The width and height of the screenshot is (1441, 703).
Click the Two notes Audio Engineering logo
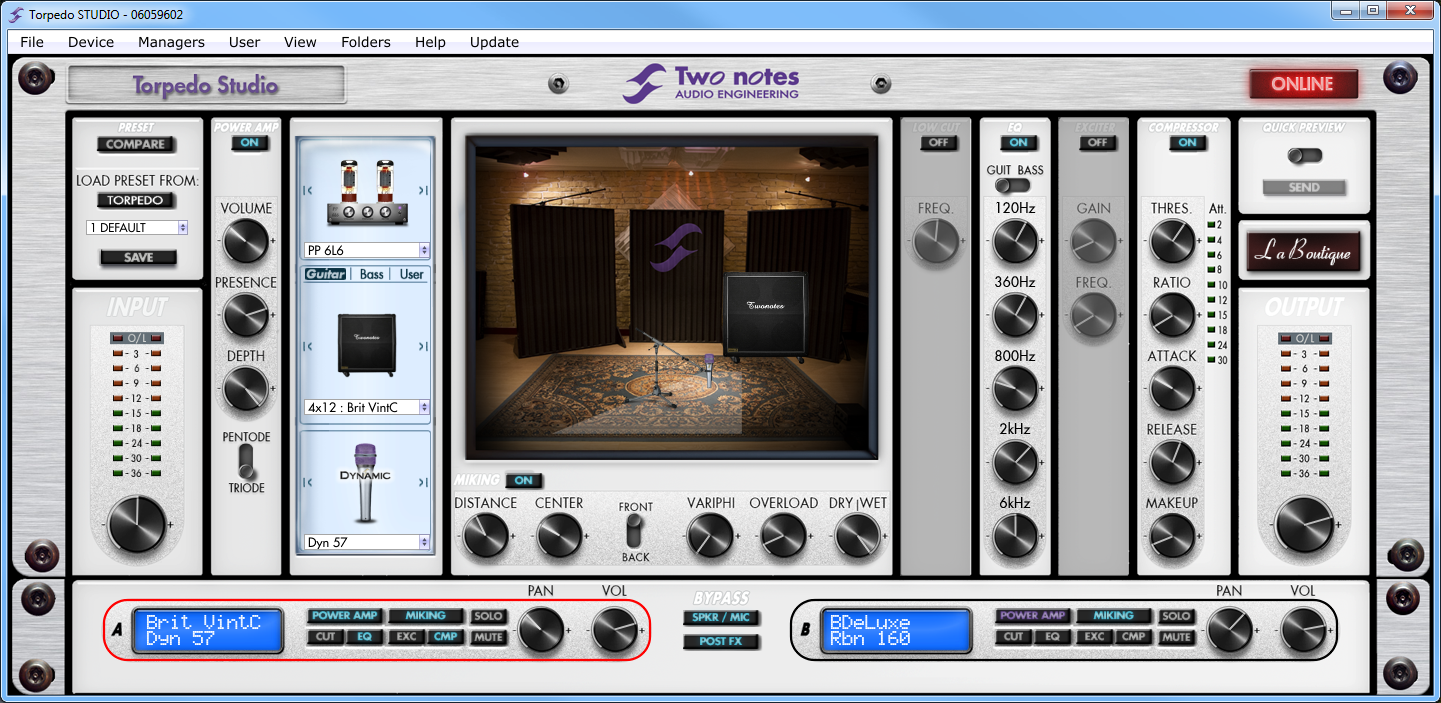click(711, 84)
